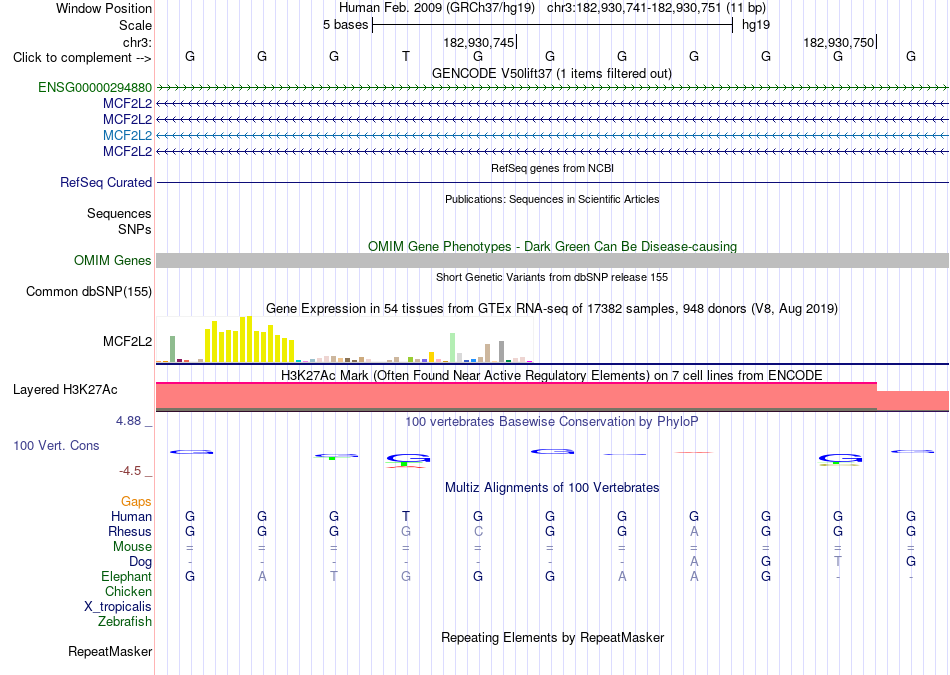Select the Human species label
The image size is (950, 675).
pyautogui.click(x=131, y=516)
